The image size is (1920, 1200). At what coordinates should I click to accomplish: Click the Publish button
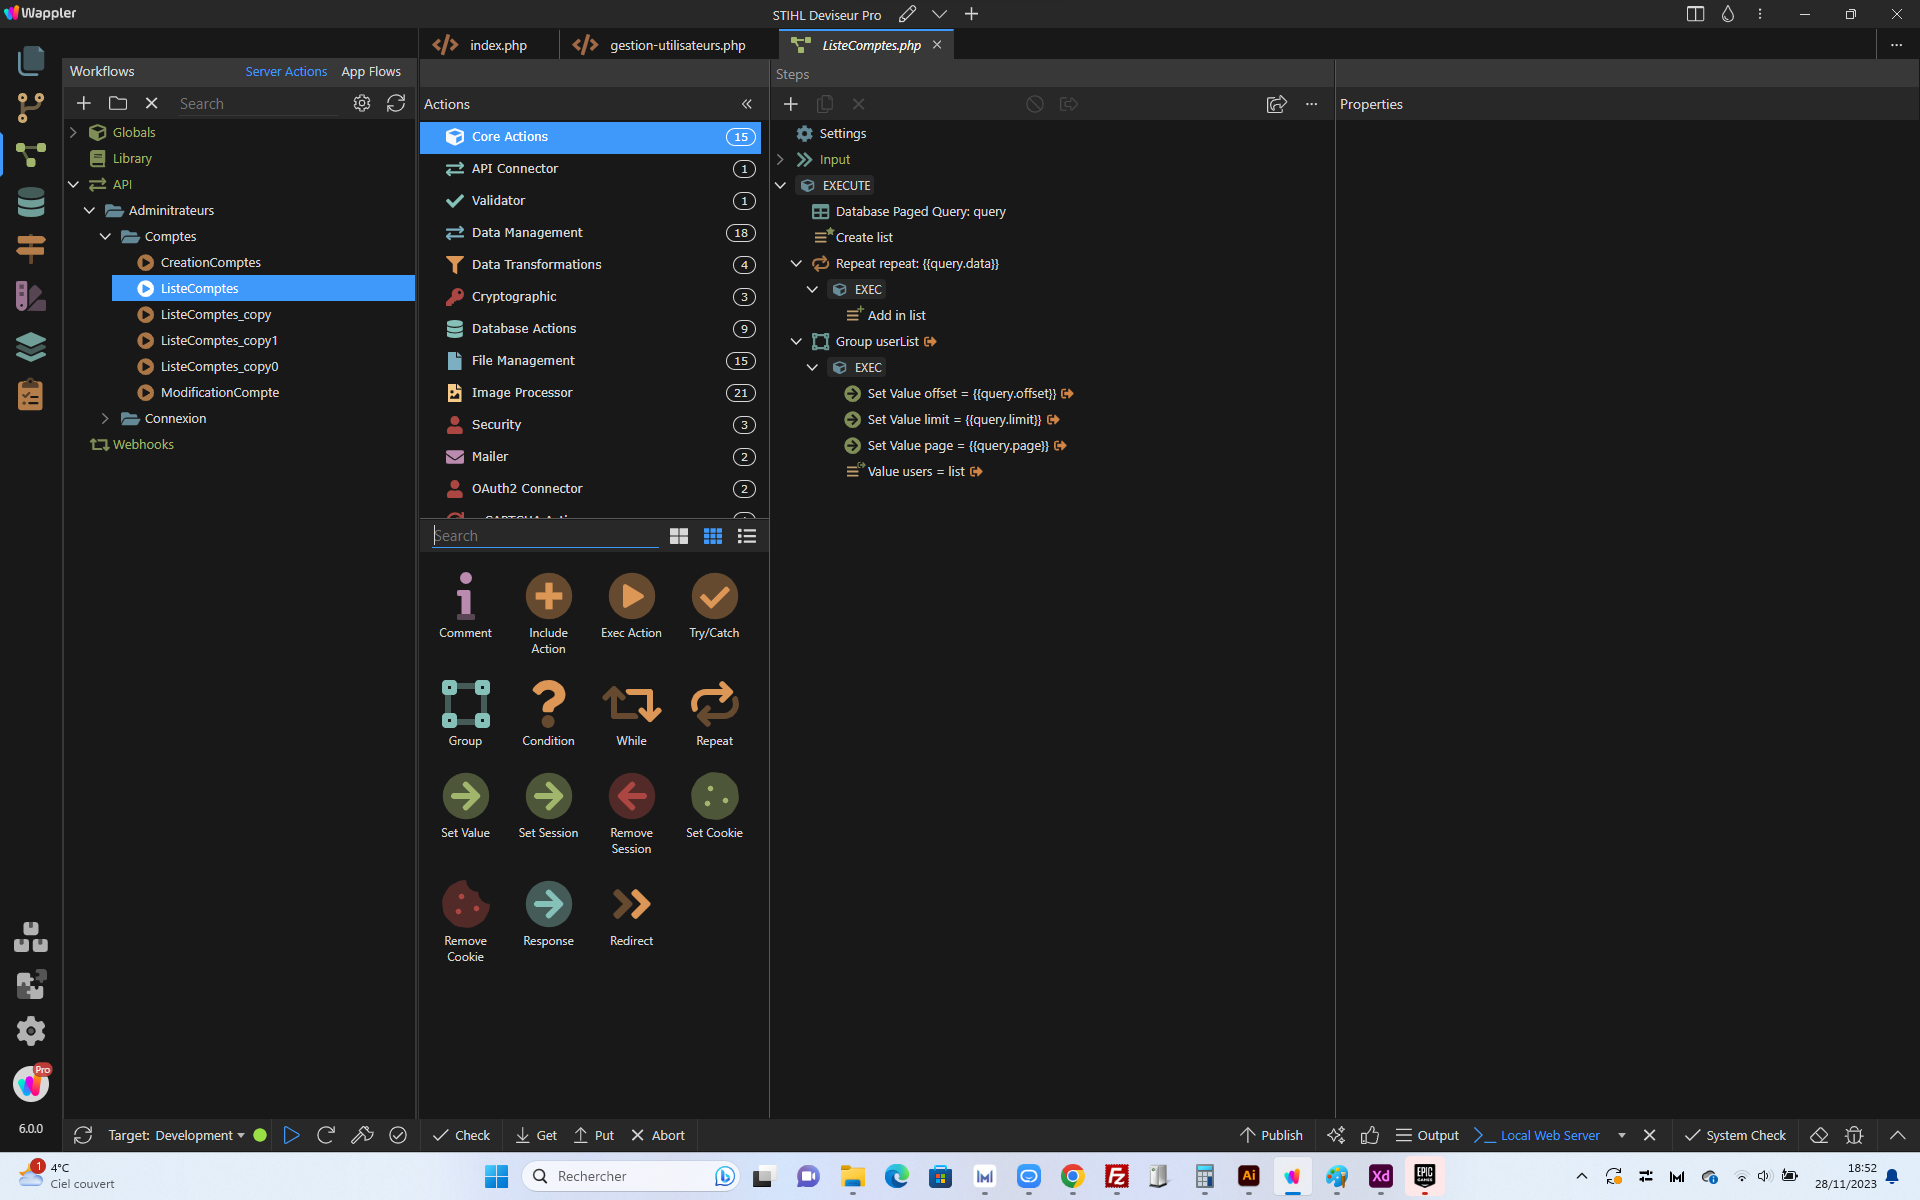point(1271,1135)
